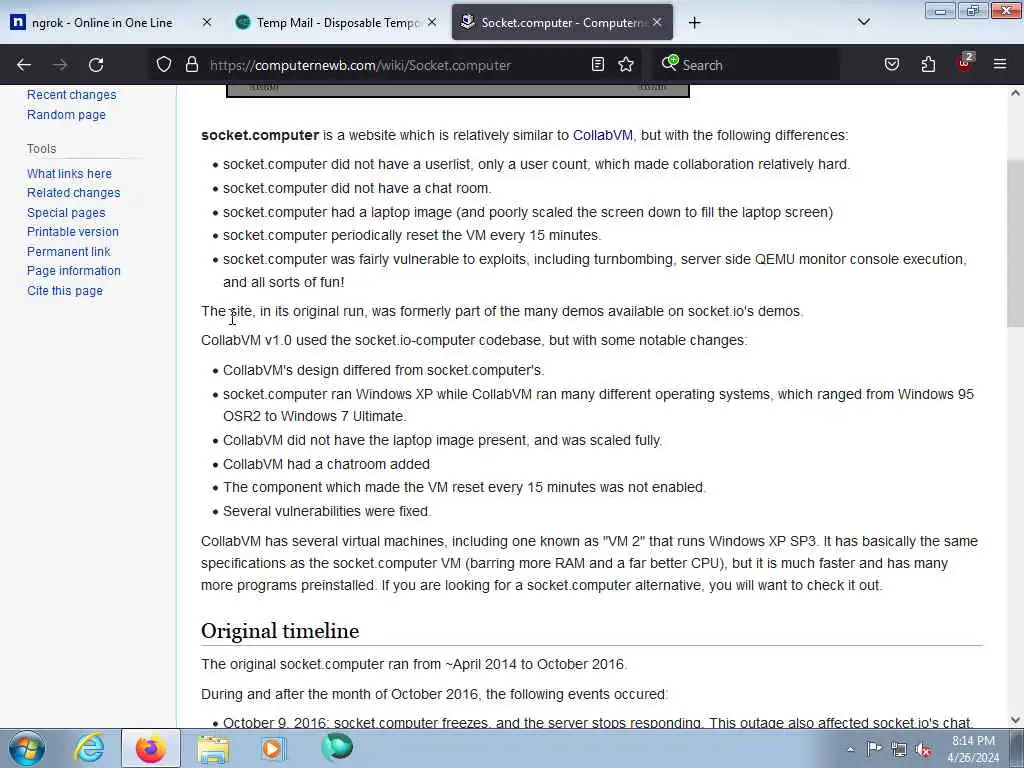Open the extensions puzzle icon

(928, 65)
